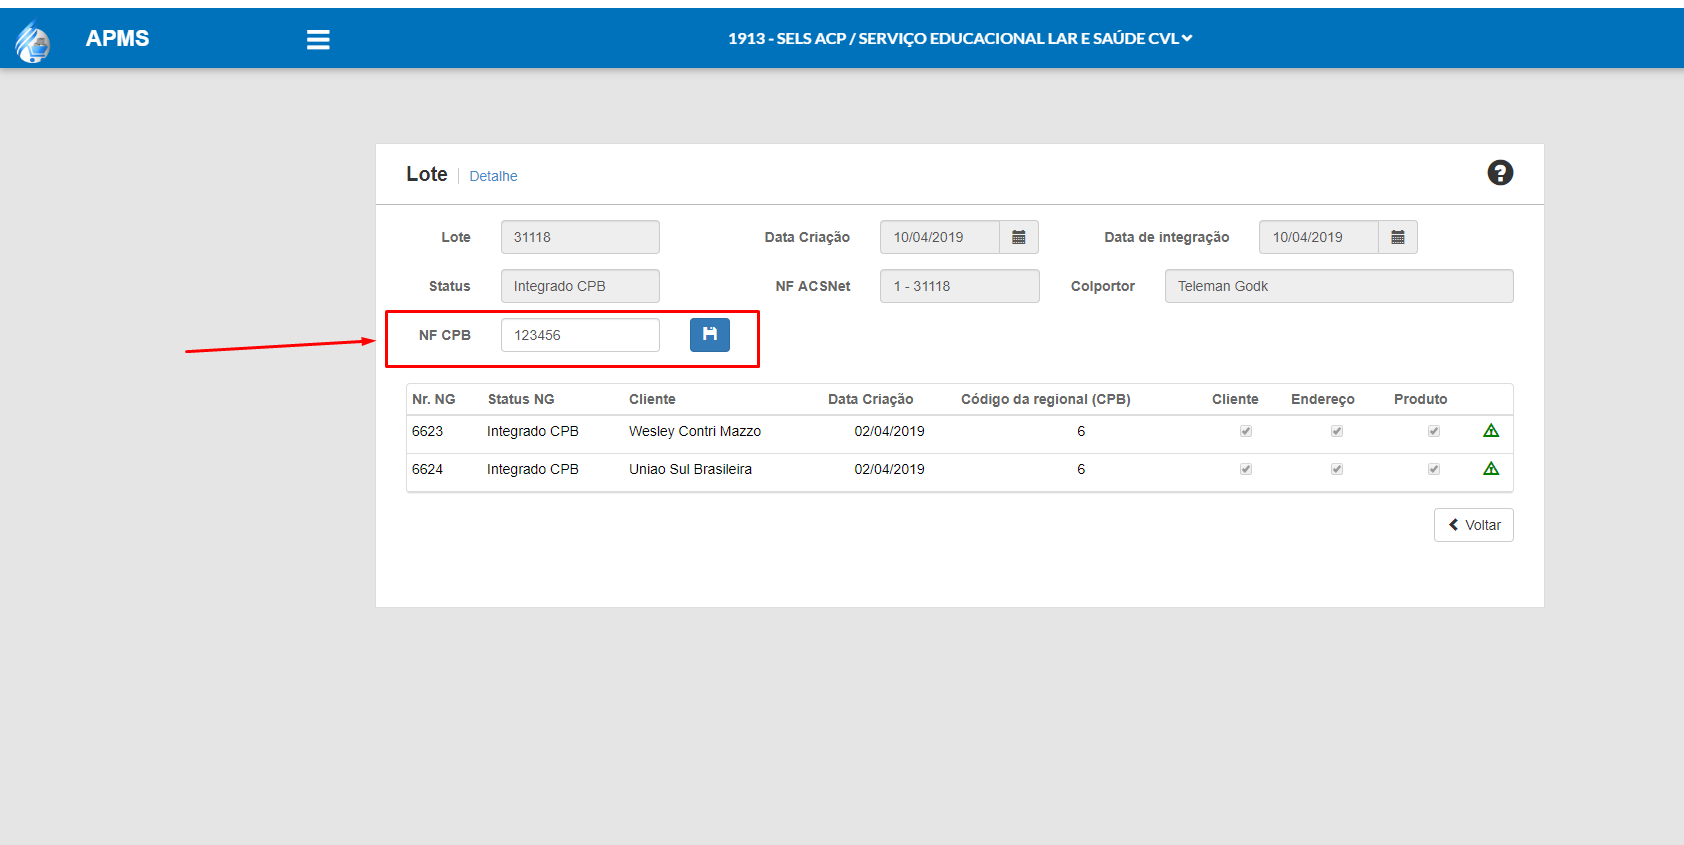Focus the NF CPB input field
The width and height of the screenshot is (1684, 845).
(580, 335)
